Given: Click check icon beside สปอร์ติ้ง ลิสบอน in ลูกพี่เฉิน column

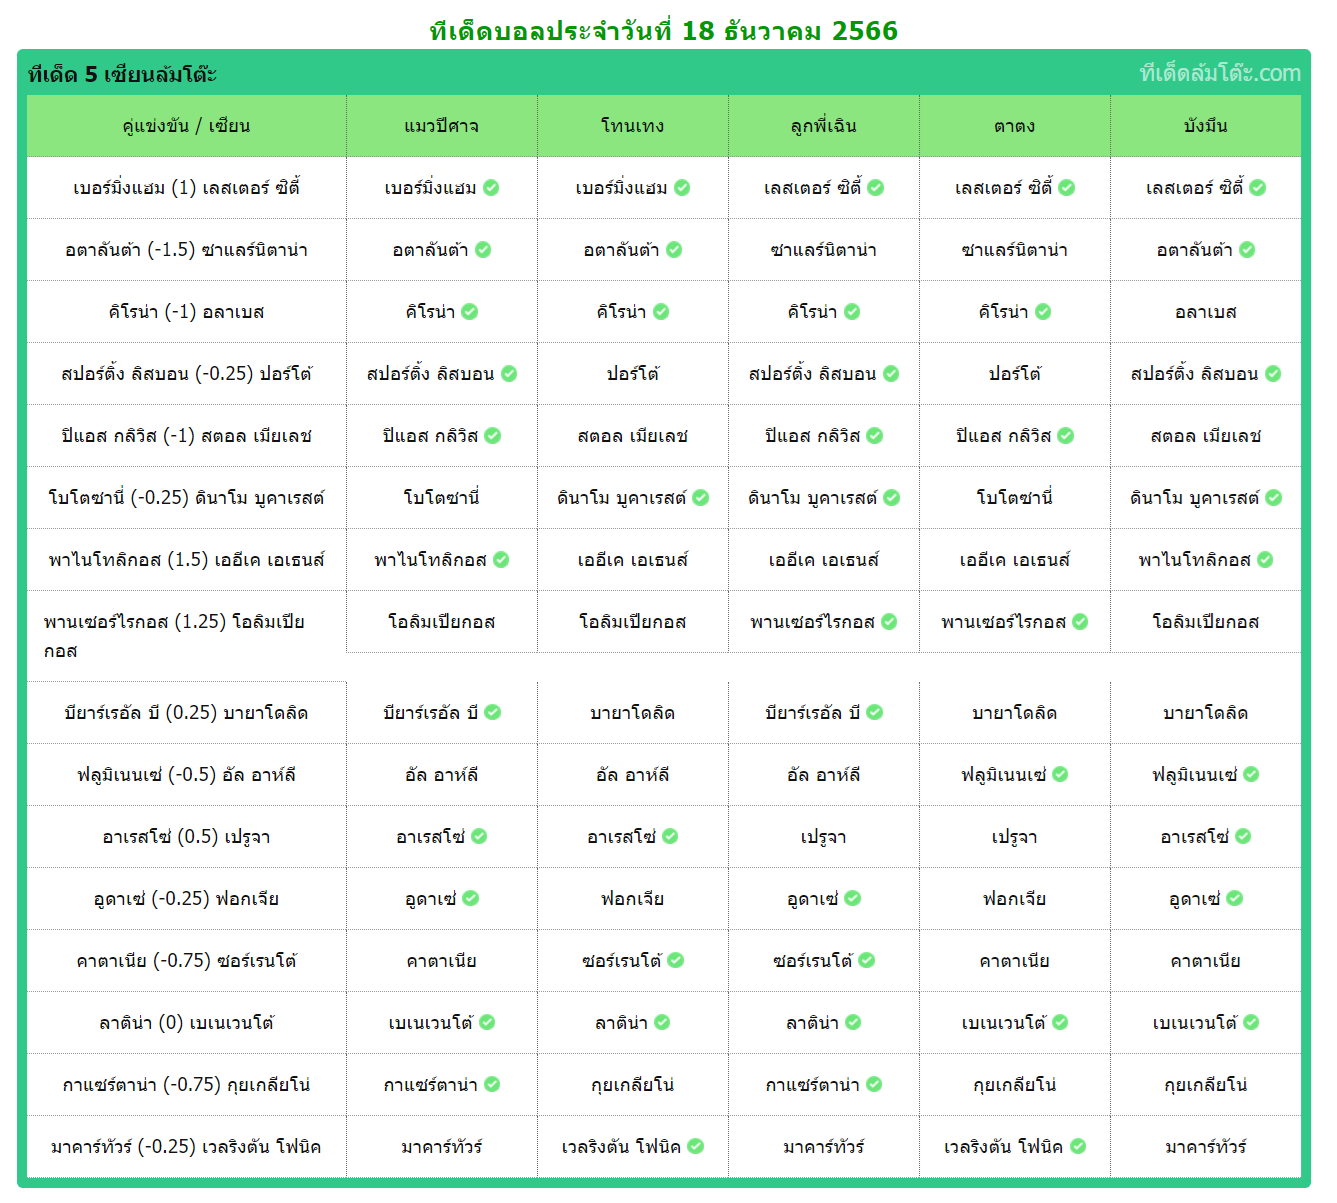Looking at the screenshot, I should pyautogui.click(x=891, y=374).
